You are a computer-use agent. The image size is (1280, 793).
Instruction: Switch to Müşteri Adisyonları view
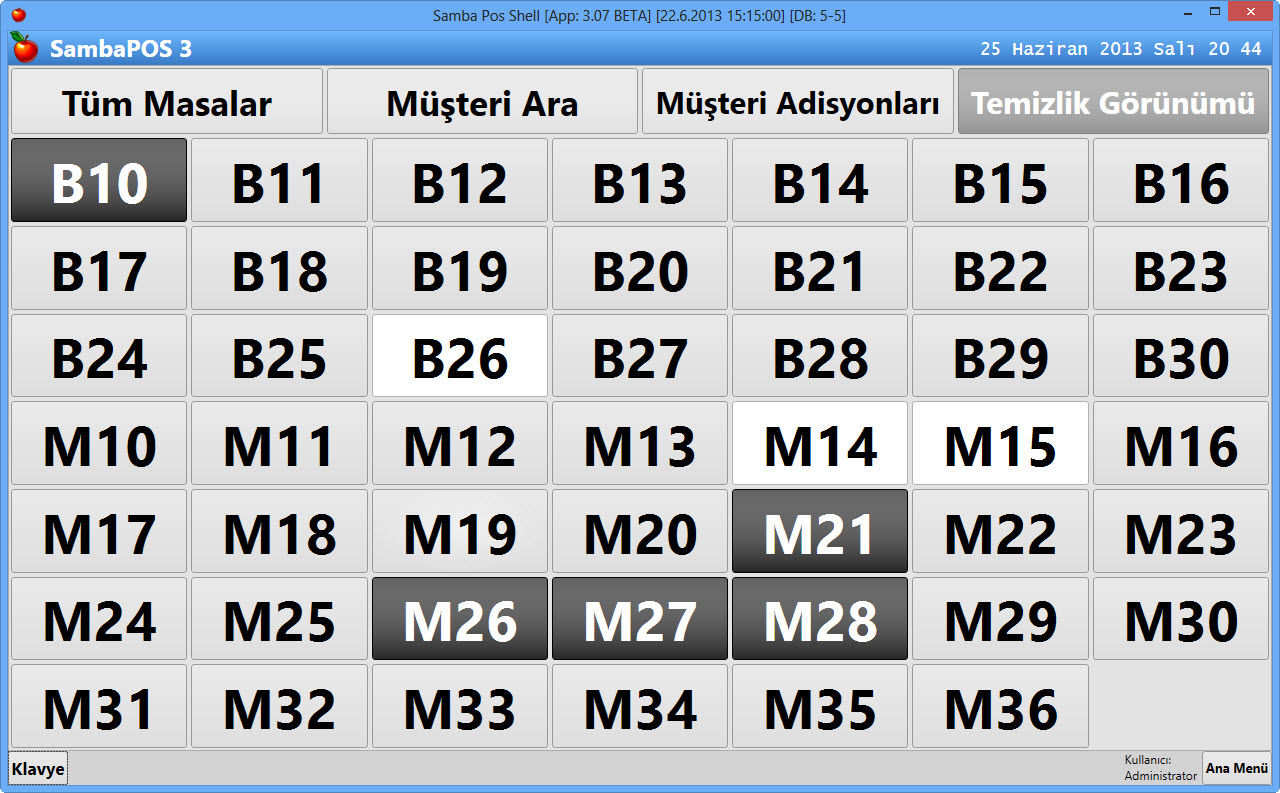[x=797, y=101]
